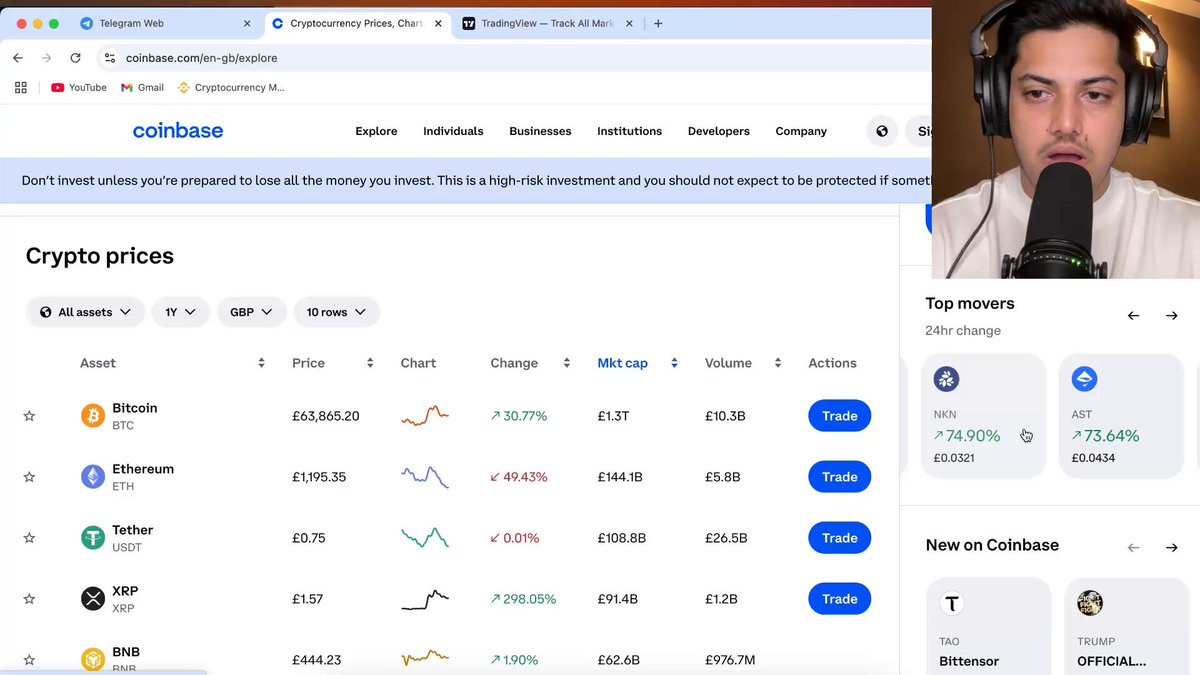Star Ethereum to watchlist
This screenshot has height=675, width=1200.
[x=29, y=477]
